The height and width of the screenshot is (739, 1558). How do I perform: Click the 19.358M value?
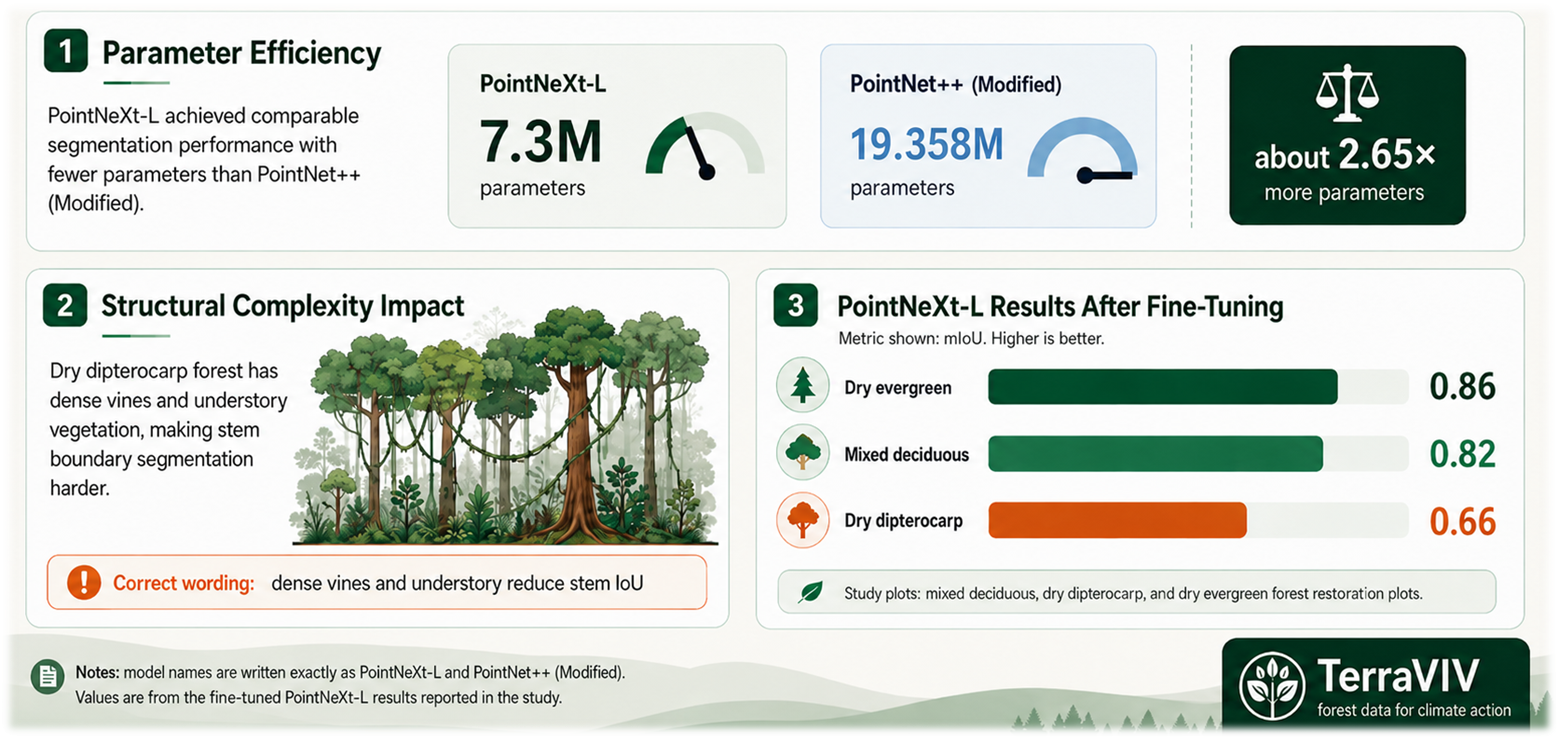926,146
